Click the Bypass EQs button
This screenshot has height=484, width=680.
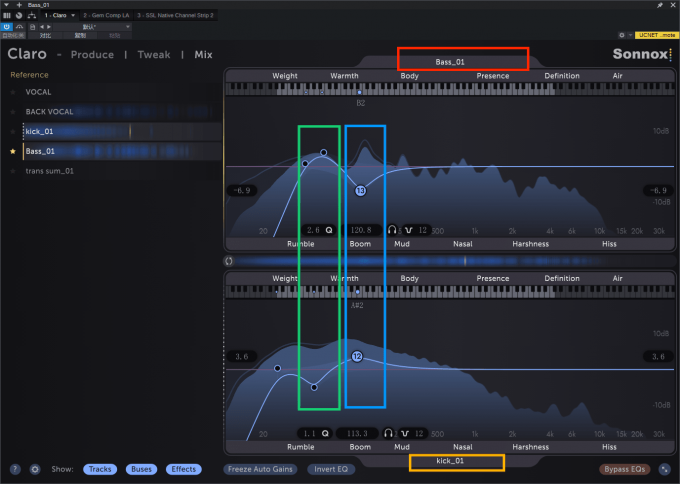click(624, 468)
